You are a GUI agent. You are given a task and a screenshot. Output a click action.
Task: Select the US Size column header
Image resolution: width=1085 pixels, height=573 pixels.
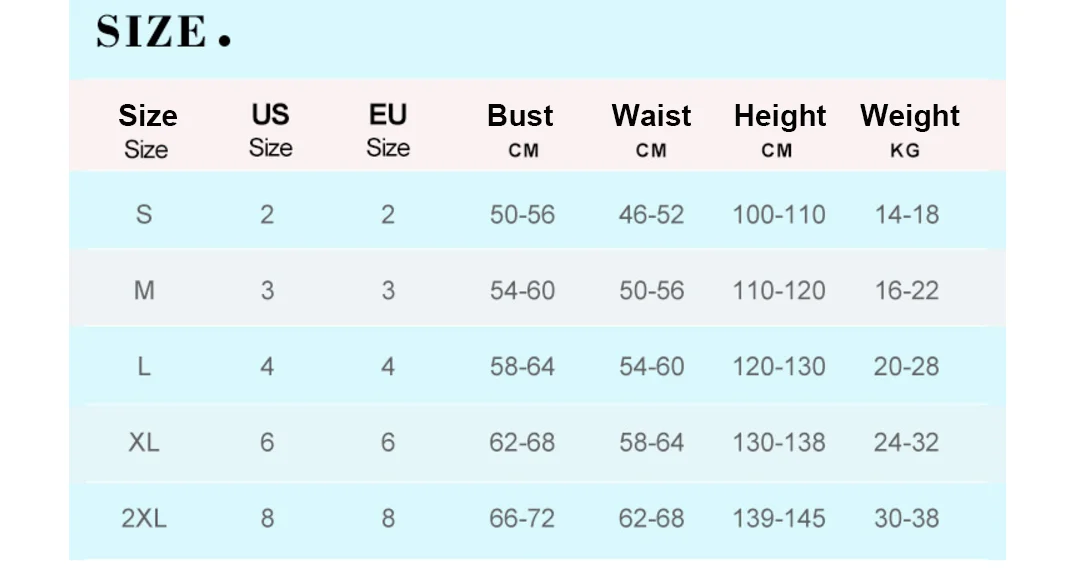coord(270,129)
